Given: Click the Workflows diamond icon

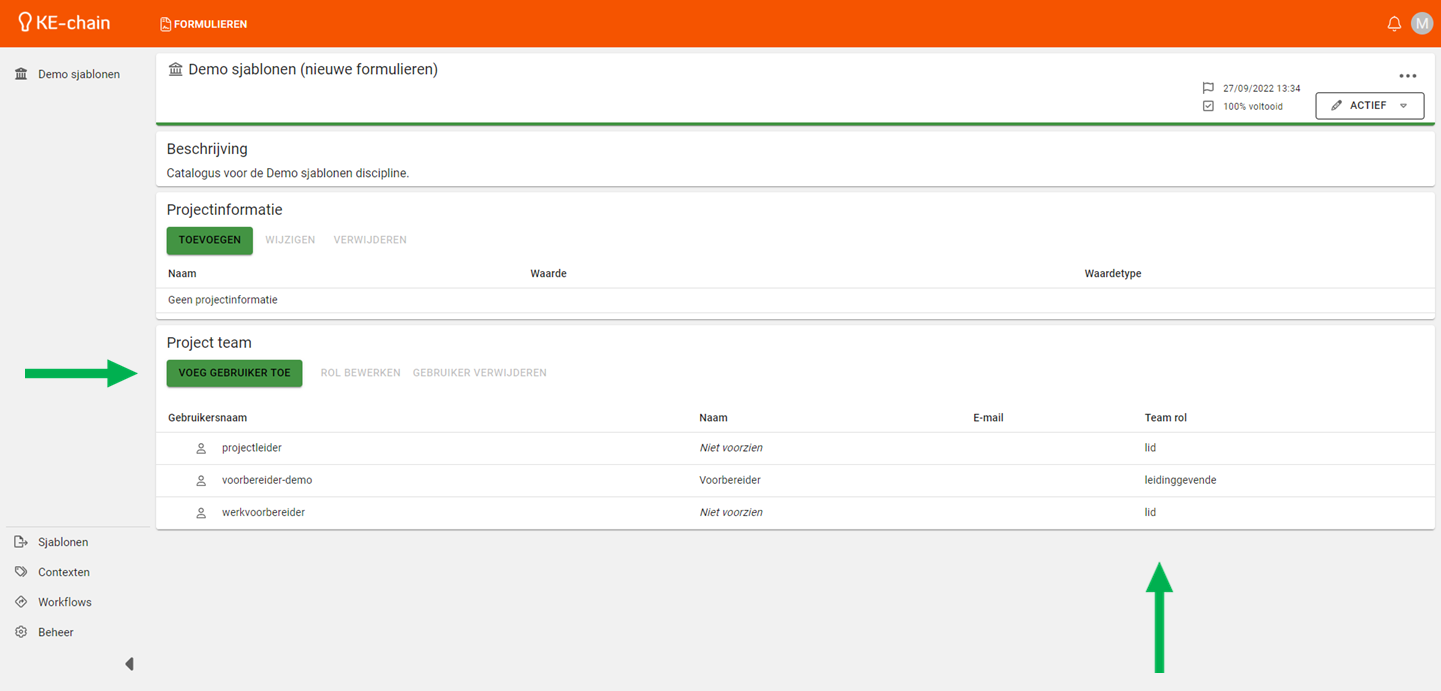Looking at the screenshot, I should coord(21,602).
